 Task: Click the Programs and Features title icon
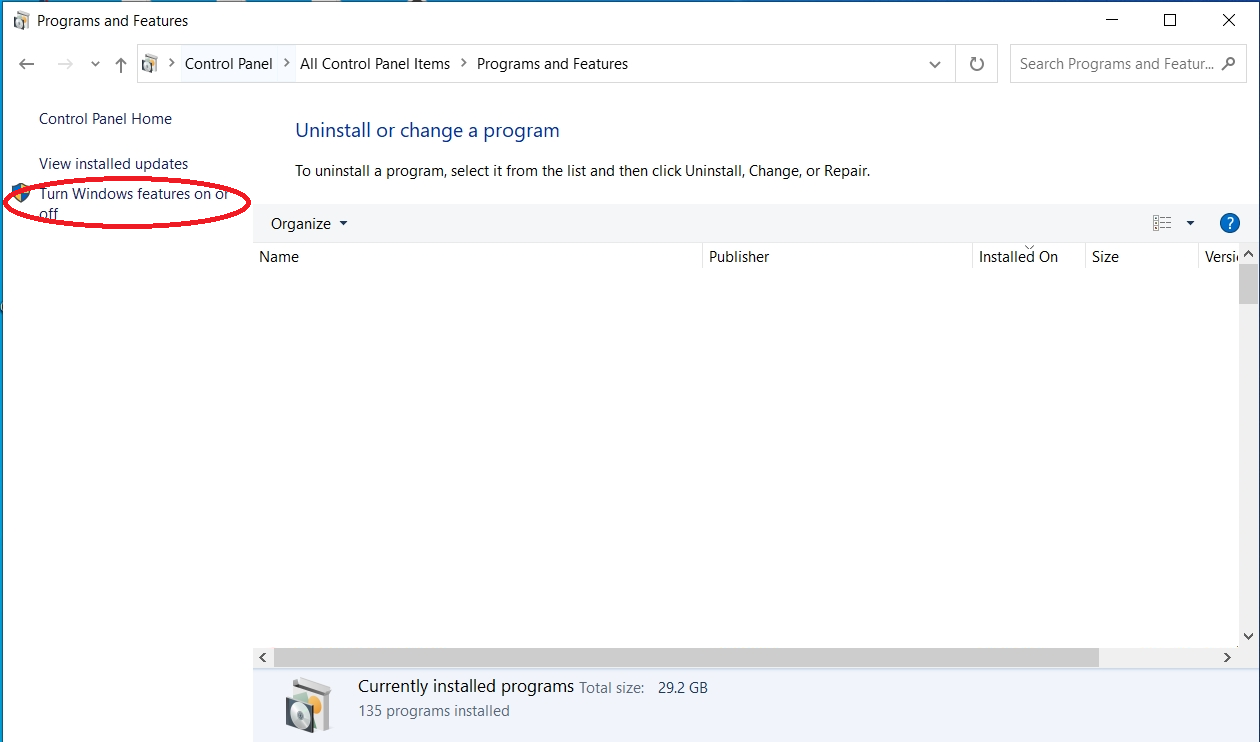pos(21,21)
